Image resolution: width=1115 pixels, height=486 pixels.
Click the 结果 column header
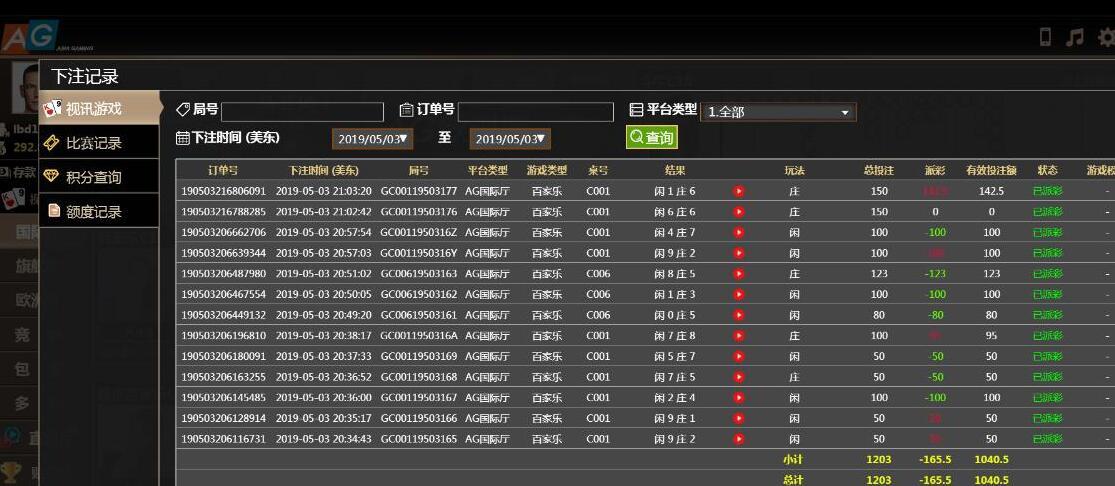[x=675, y=171]
